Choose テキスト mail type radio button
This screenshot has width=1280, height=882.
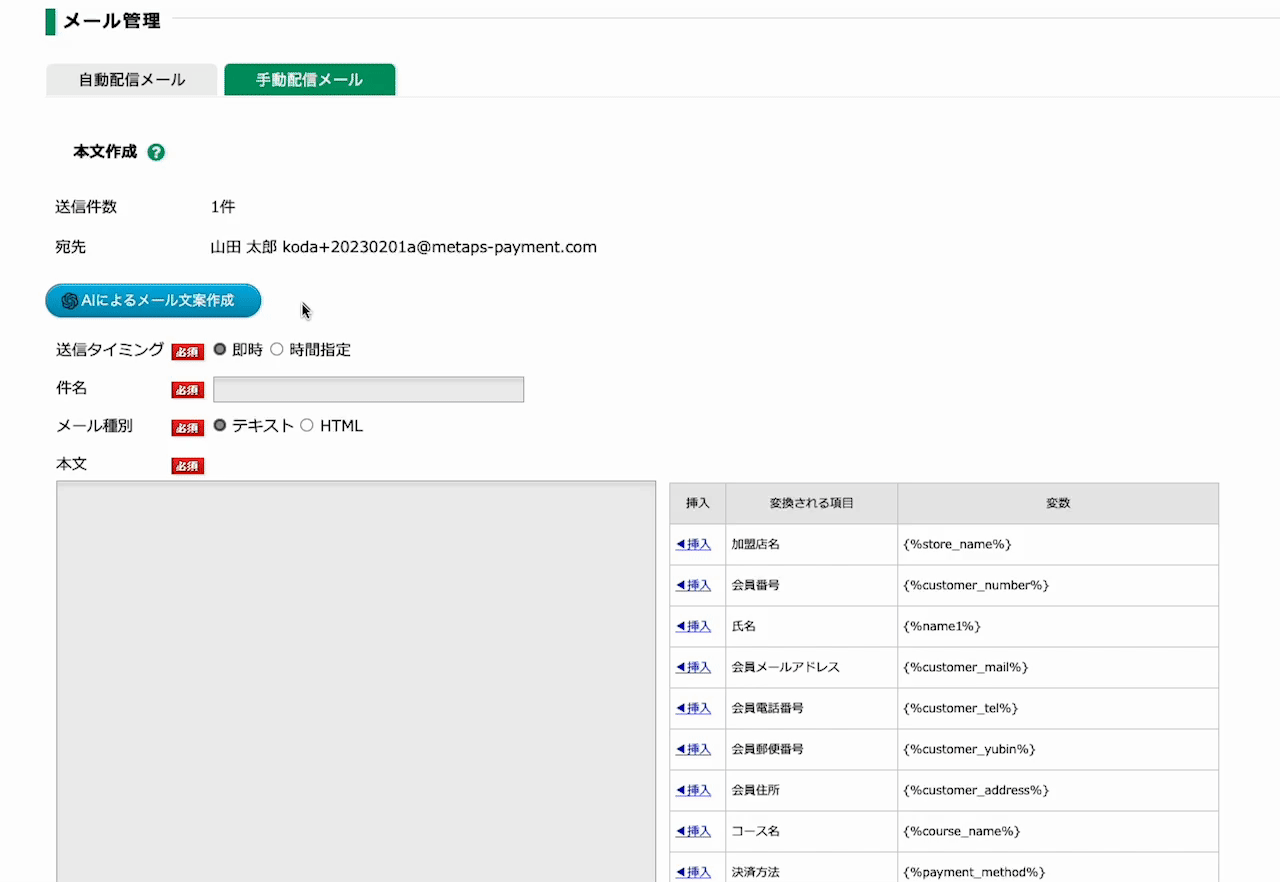(x=221, y=426)
